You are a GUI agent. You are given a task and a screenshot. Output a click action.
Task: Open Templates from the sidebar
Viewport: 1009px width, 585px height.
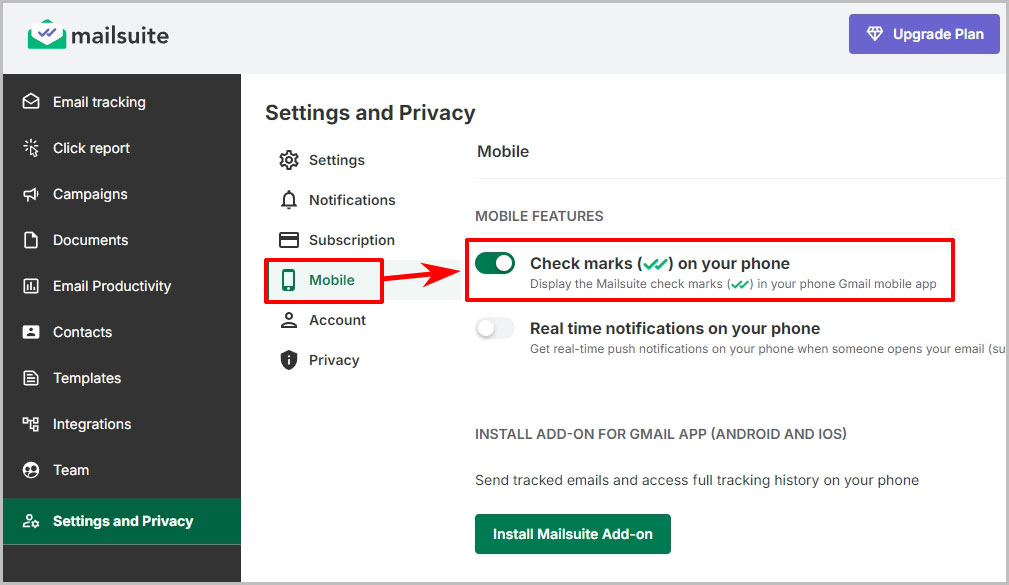(x=122, y=378)
